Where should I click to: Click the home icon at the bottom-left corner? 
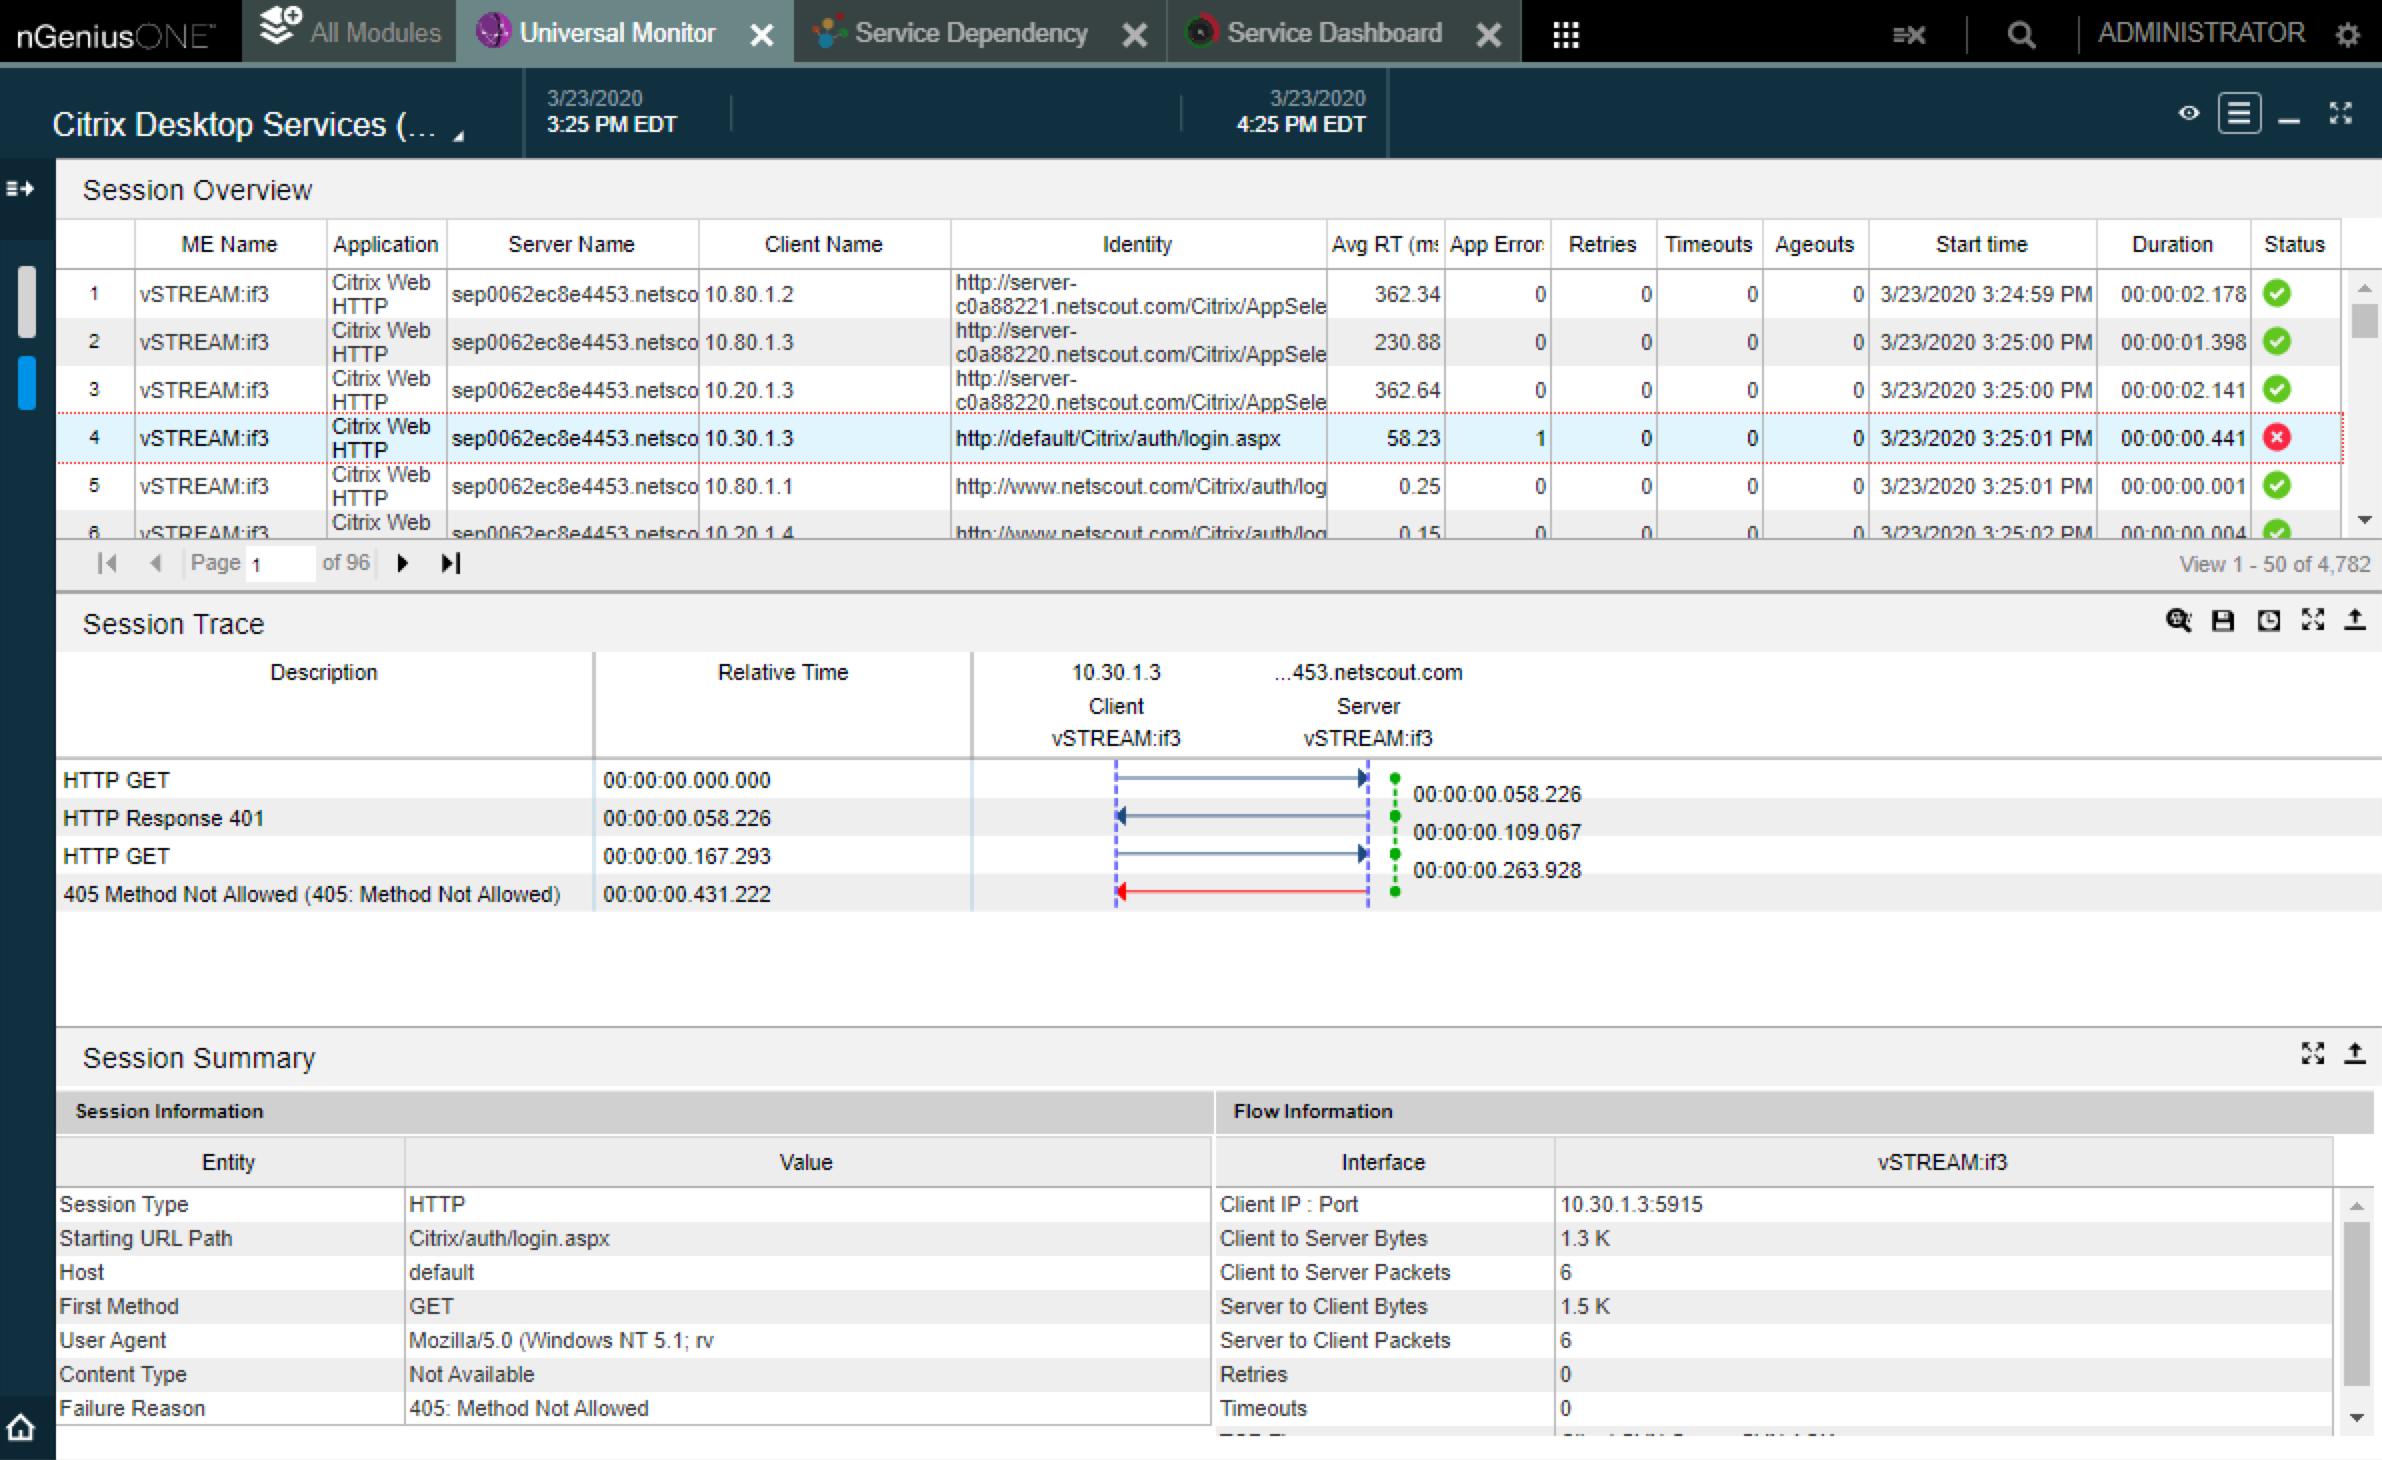20,1428
